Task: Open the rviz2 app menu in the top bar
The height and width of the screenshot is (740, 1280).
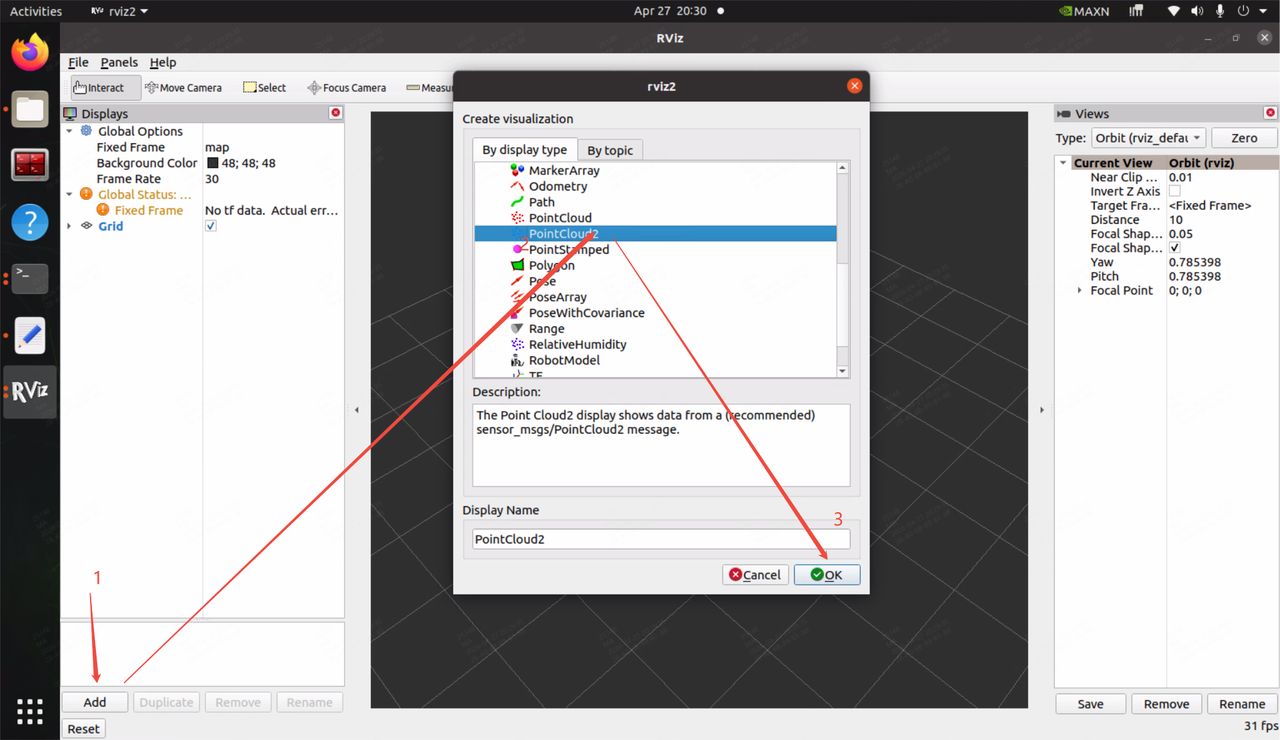Action: pyautogui.click(x=119, y=11)
